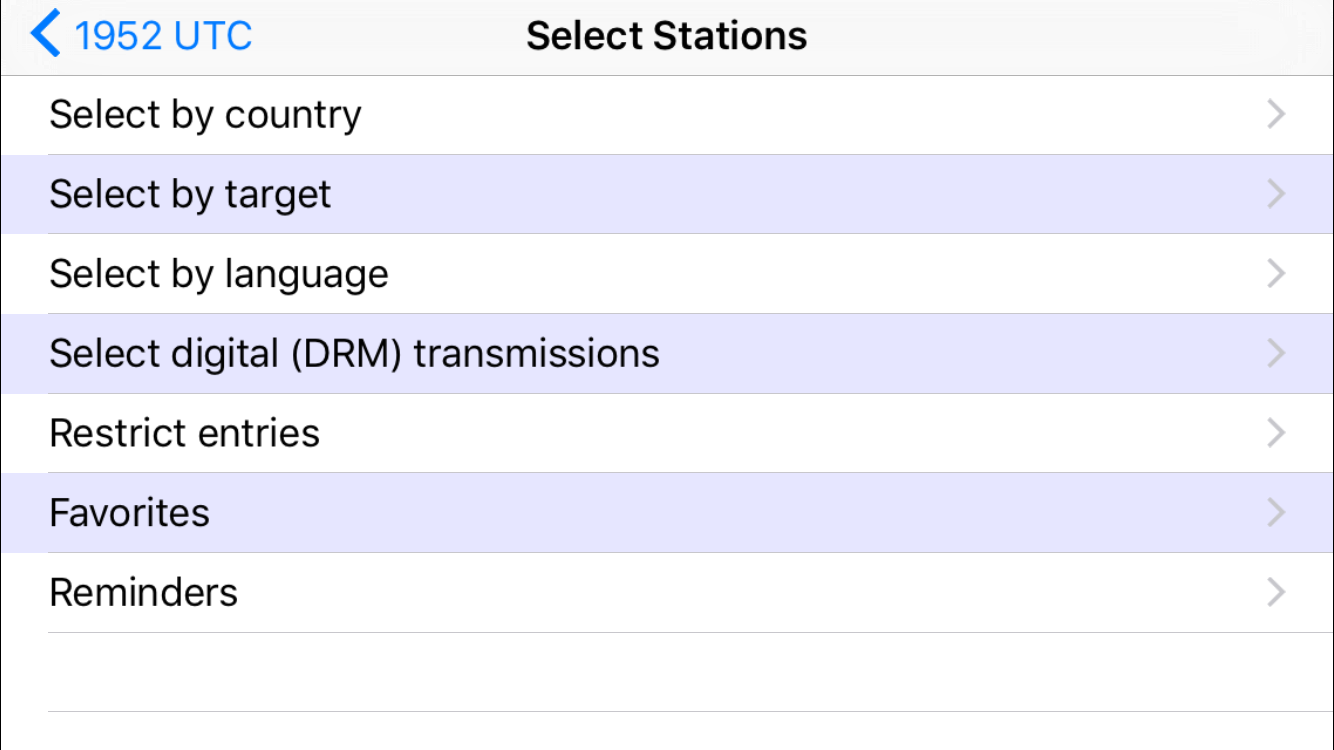The height and width of the screenshot is (750, 1334).
Task: Return to the 1952 UTC screen
Action: click(x=140, y=35)
